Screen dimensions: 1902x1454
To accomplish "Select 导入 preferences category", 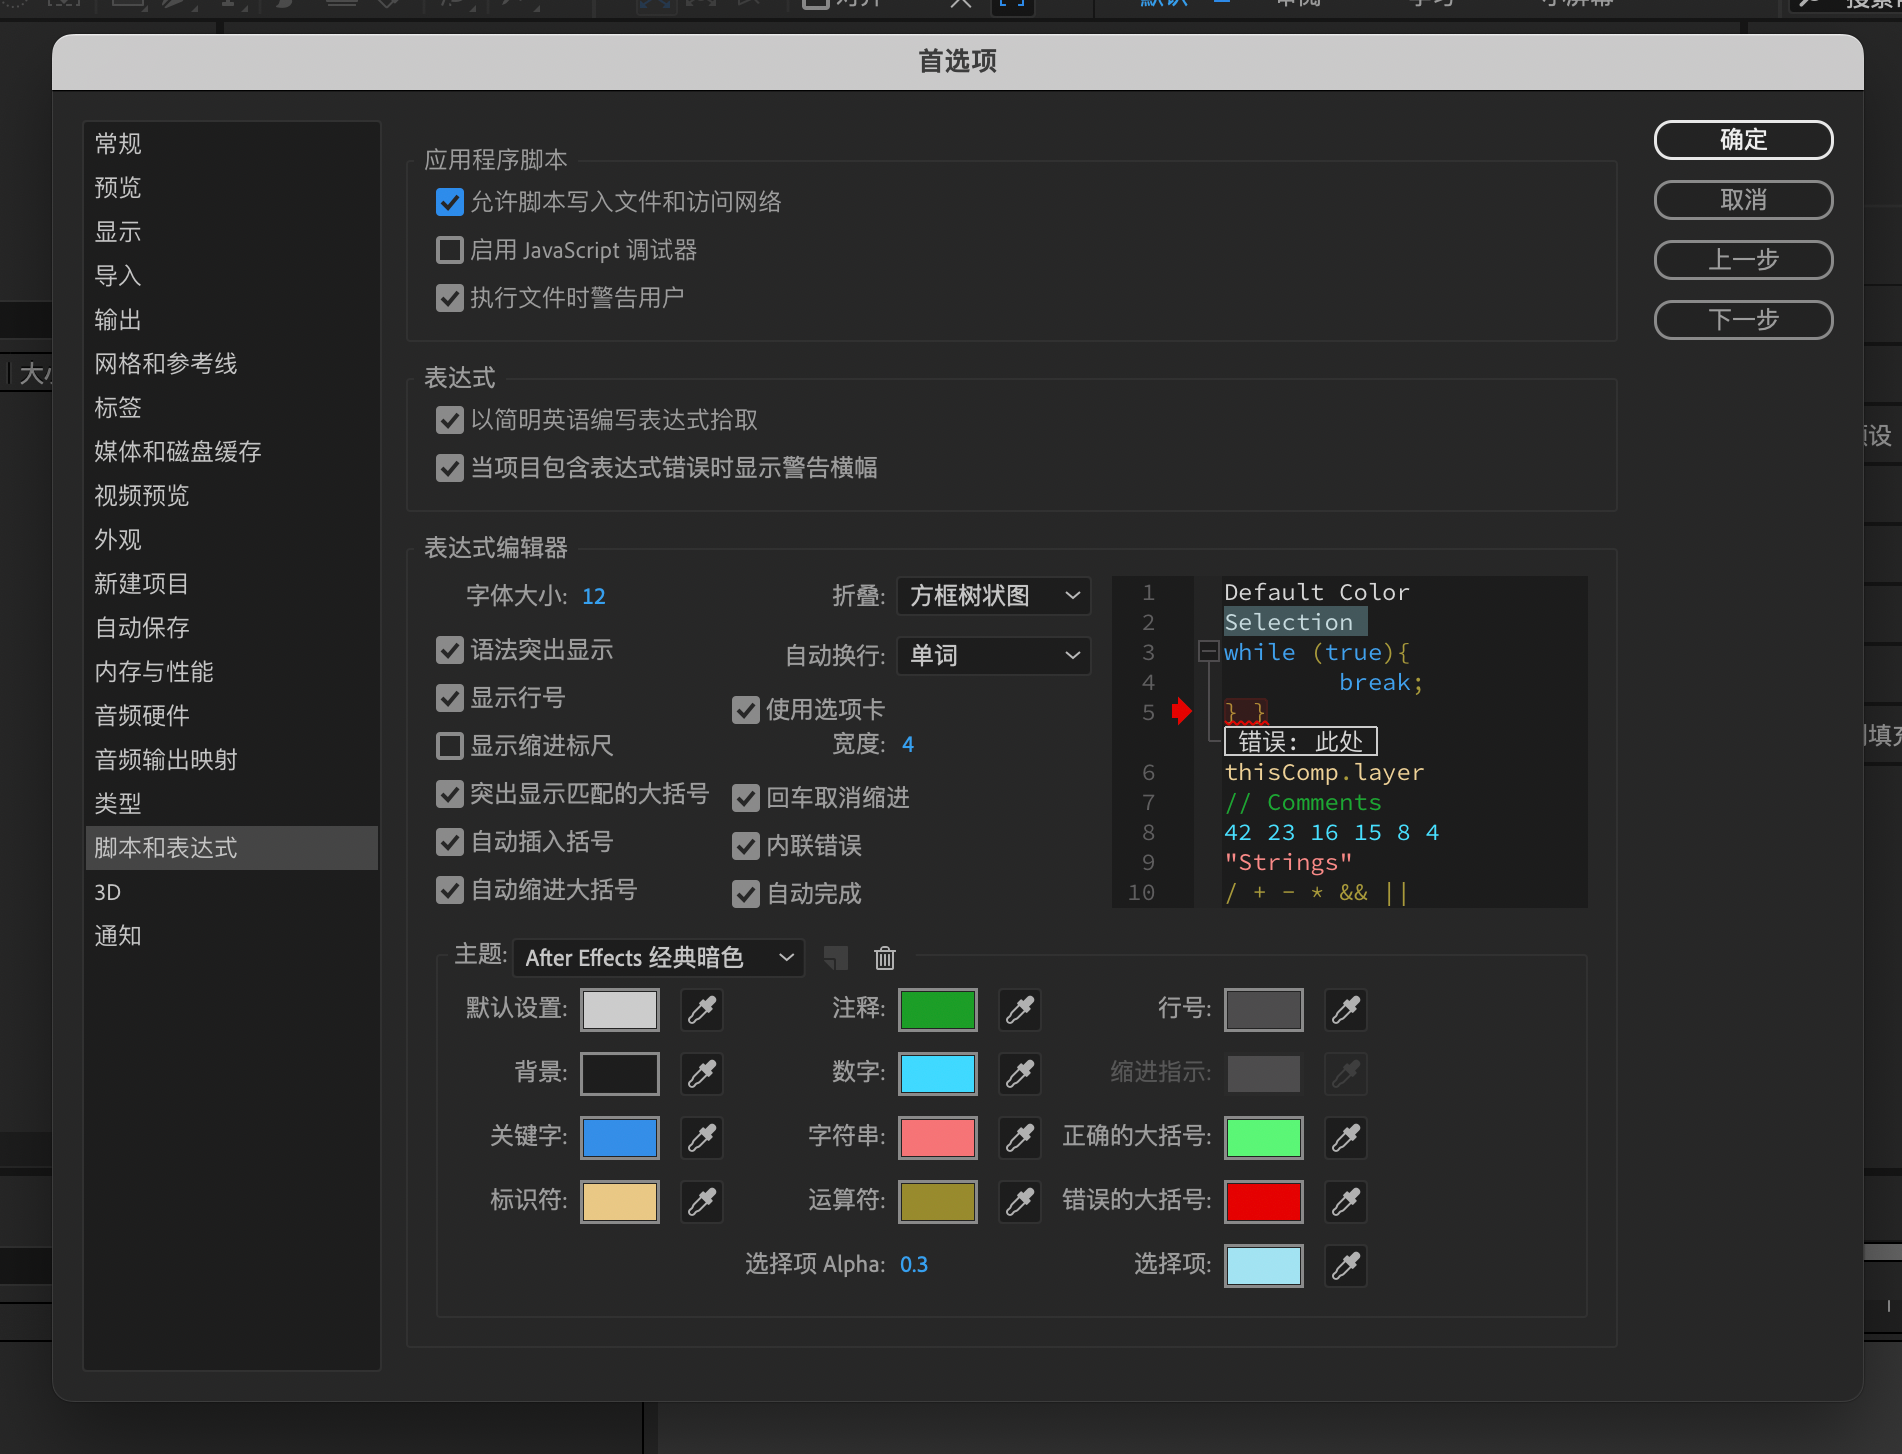I will (231, 276).
